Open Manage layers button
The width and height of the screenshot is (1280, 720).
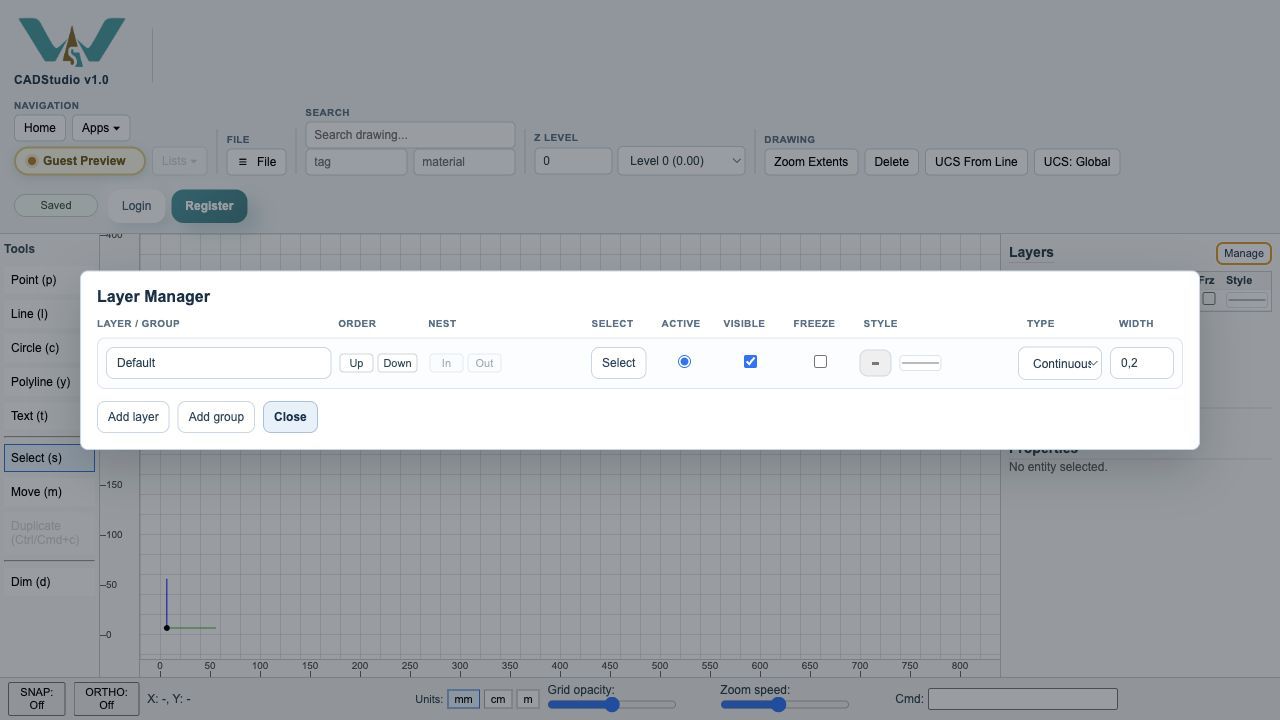tap(1244, 253)
